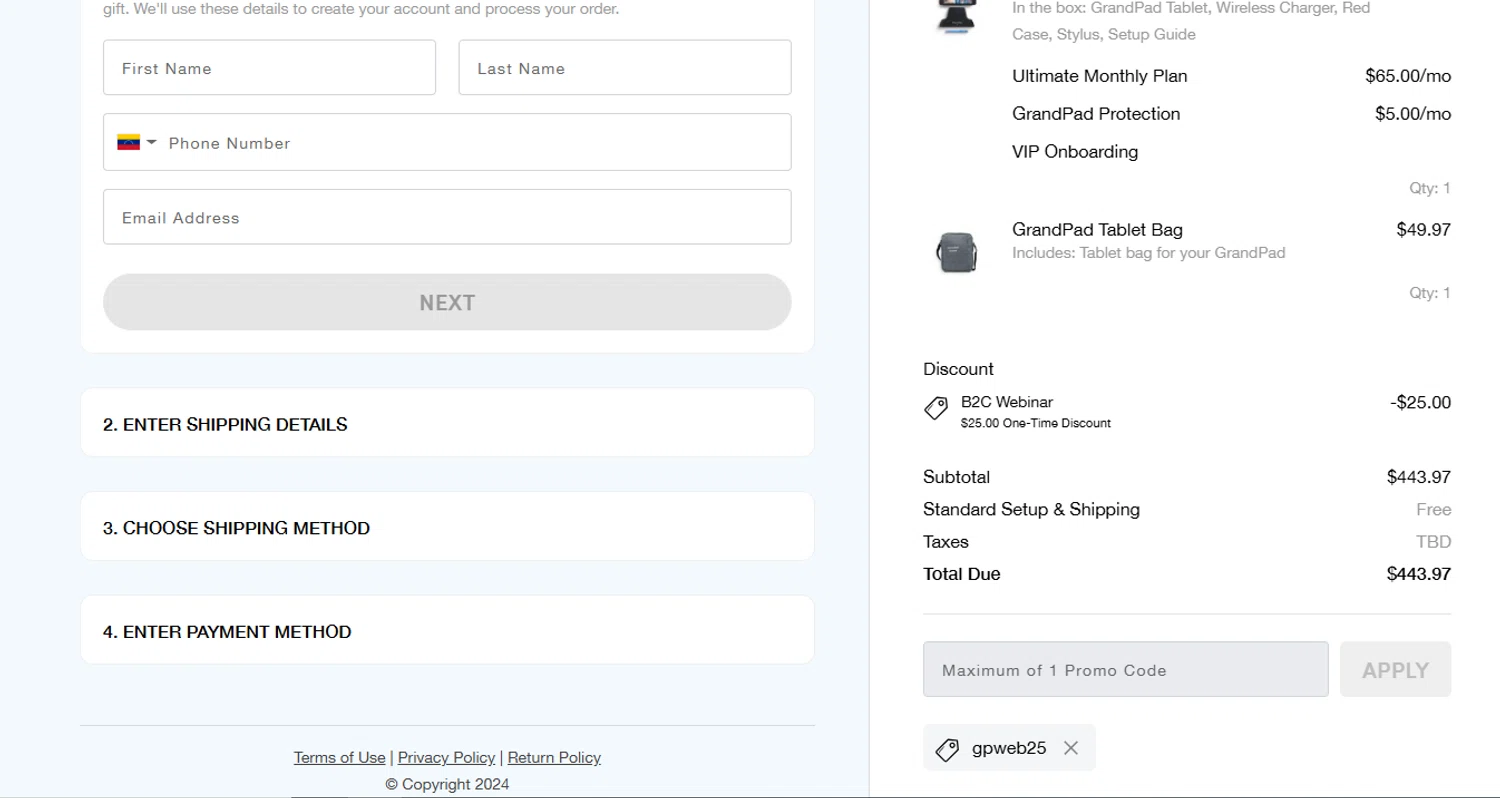The width and height of the screenshot is (1500, 798).
Task: Open the phone country flag dropdown
Action: (x=137, y=143)
